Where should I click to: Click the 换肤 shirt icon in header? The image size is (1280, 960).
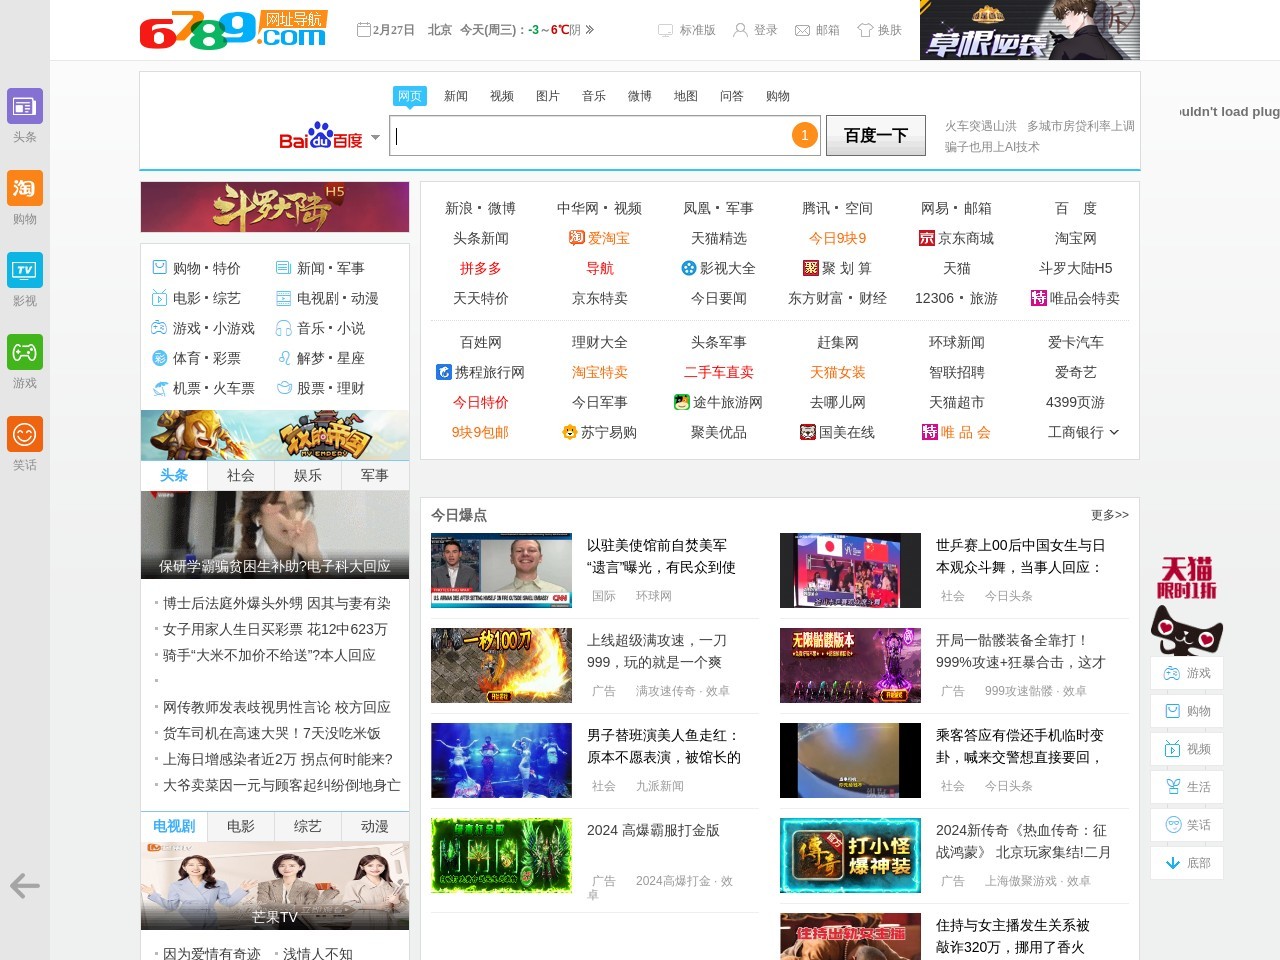(x=865, y=30)
